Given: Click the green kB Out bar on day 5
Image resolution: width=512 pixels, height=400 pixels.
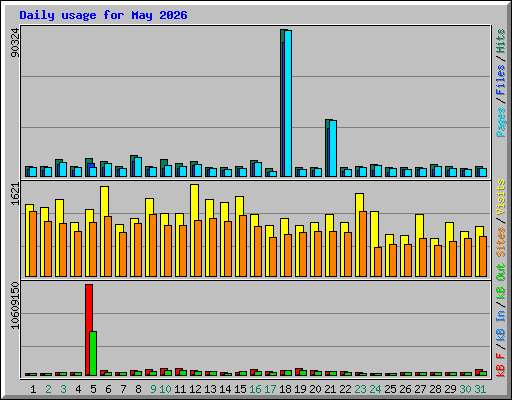Looking at the screenshot, I should [x=93, y=353].
